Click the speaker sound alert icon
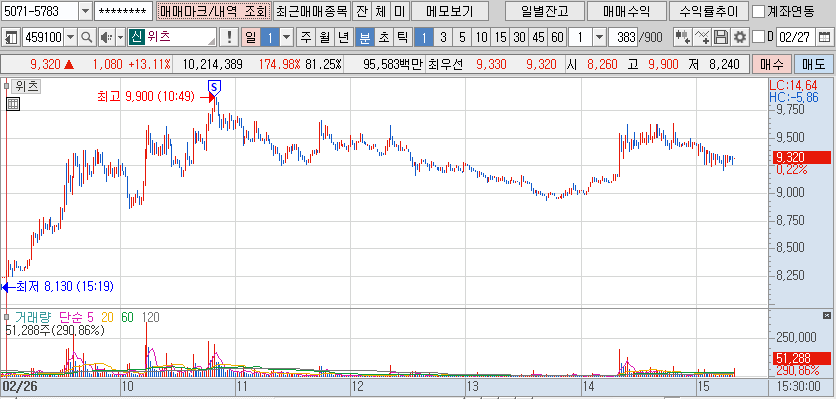This screenshot has width=836, height=399. 107,37
